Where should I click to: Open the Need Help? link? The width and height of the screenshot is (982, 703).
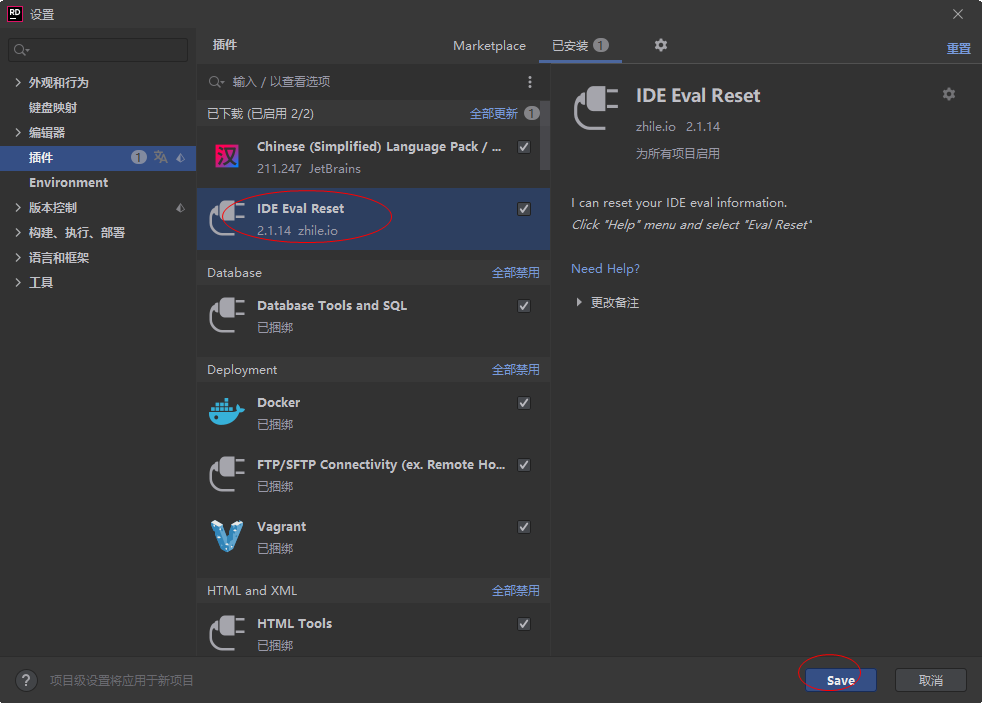point(605,269)
